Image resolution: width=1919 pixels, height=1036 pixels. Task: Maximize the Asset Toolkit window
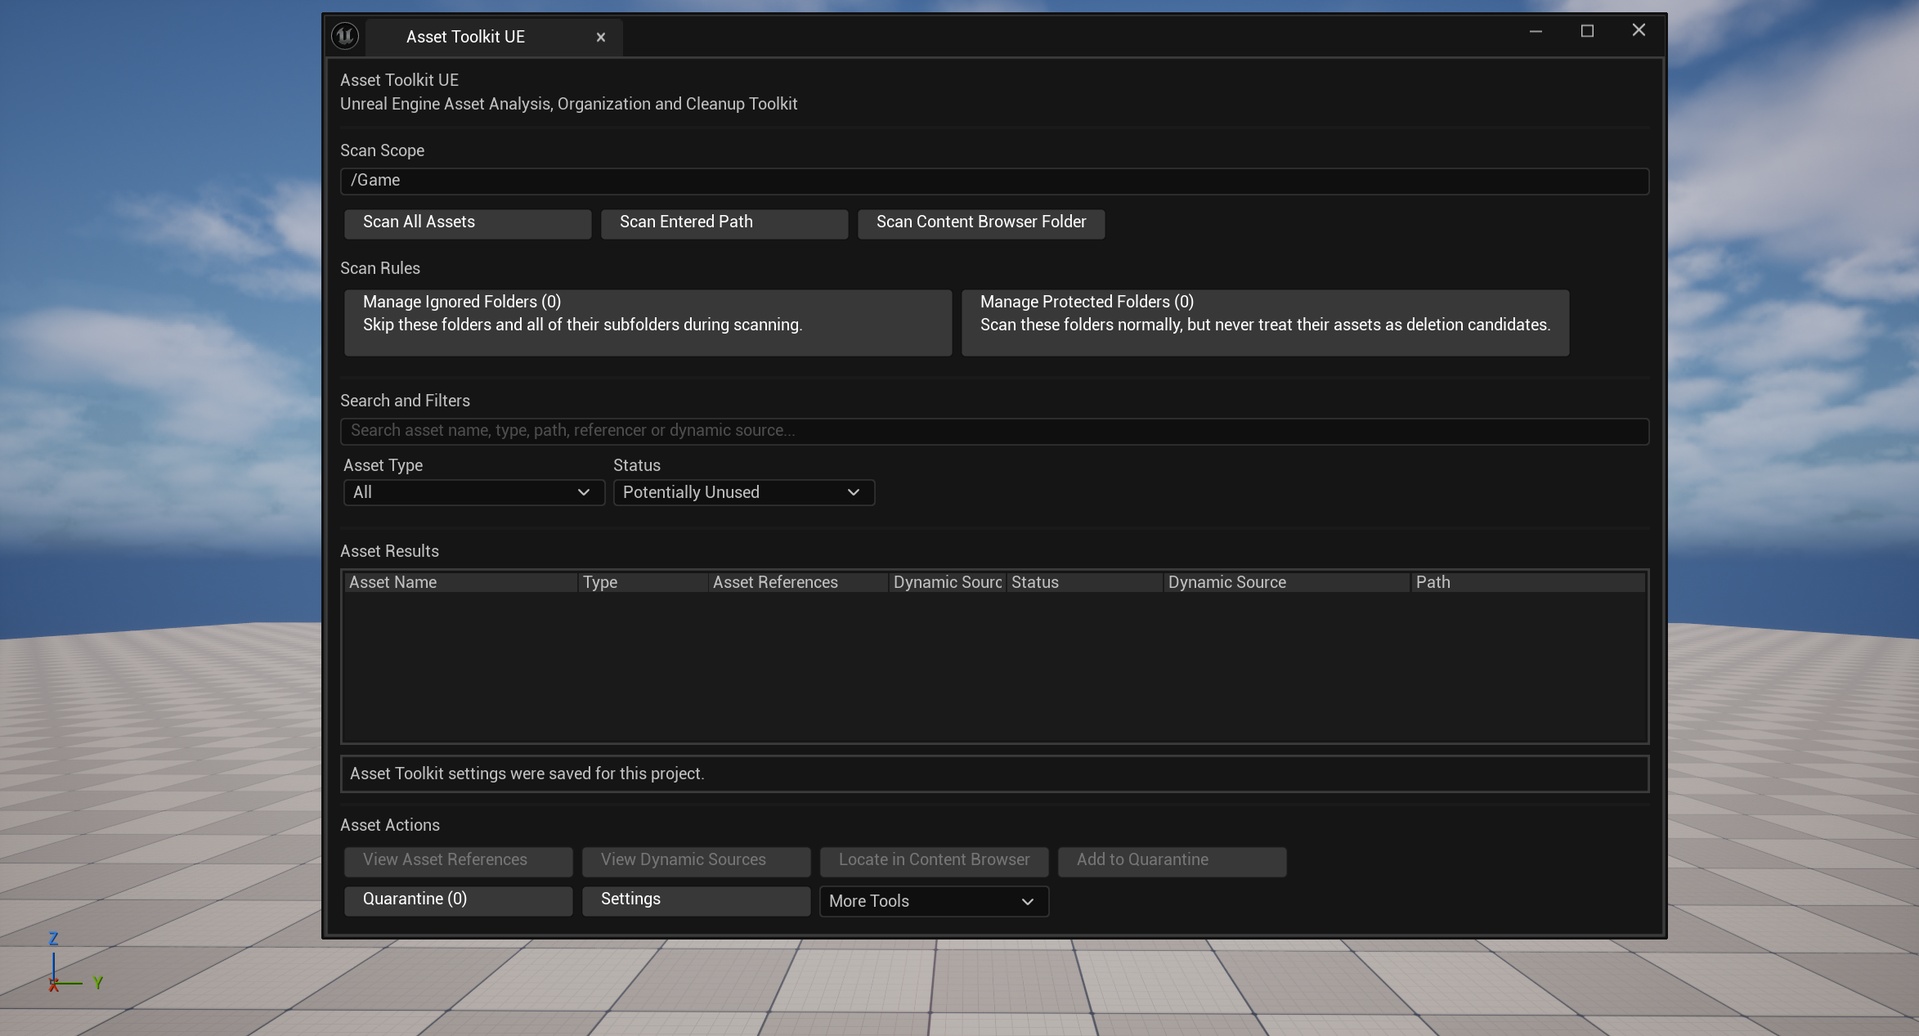[1587, 31]
